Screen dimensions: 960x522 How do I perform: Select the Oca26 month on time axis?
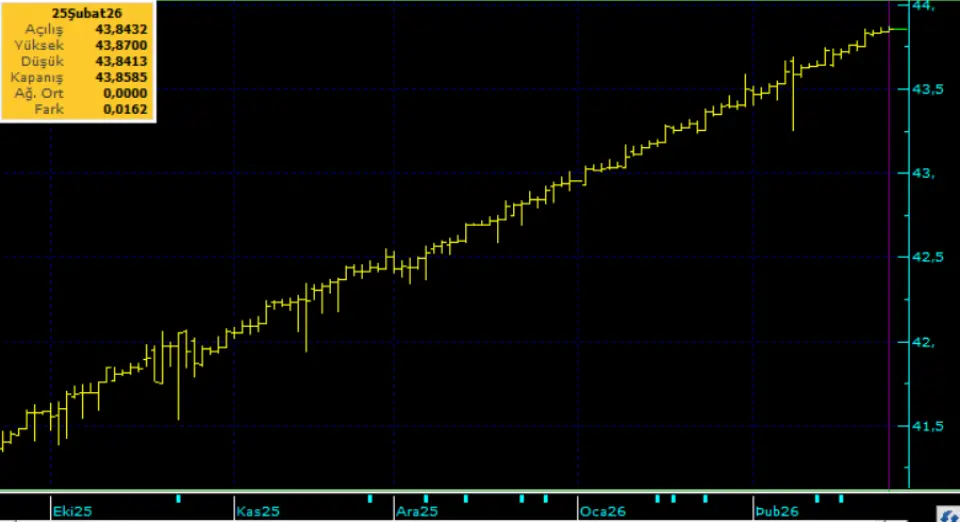602,511
